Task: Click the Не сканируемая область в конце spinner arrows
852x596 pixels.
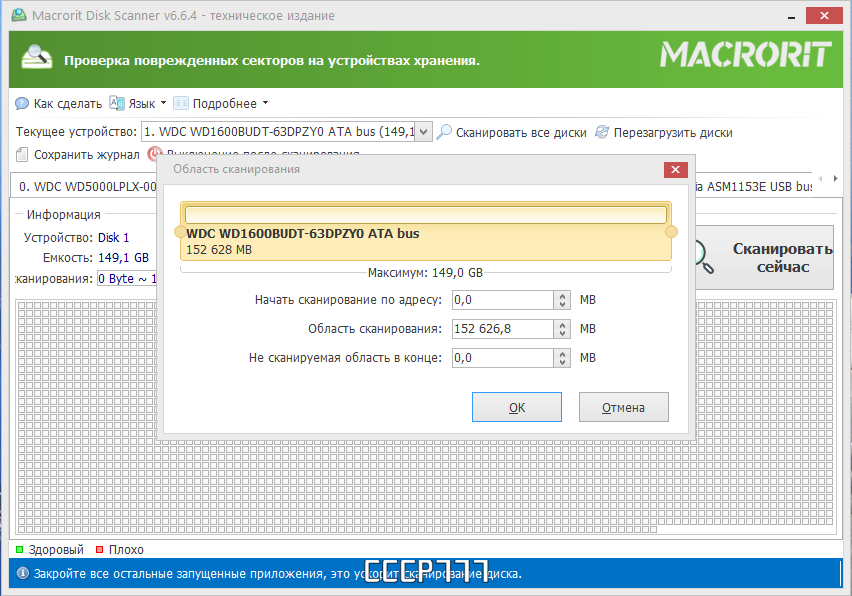Action: click(562, 358)
